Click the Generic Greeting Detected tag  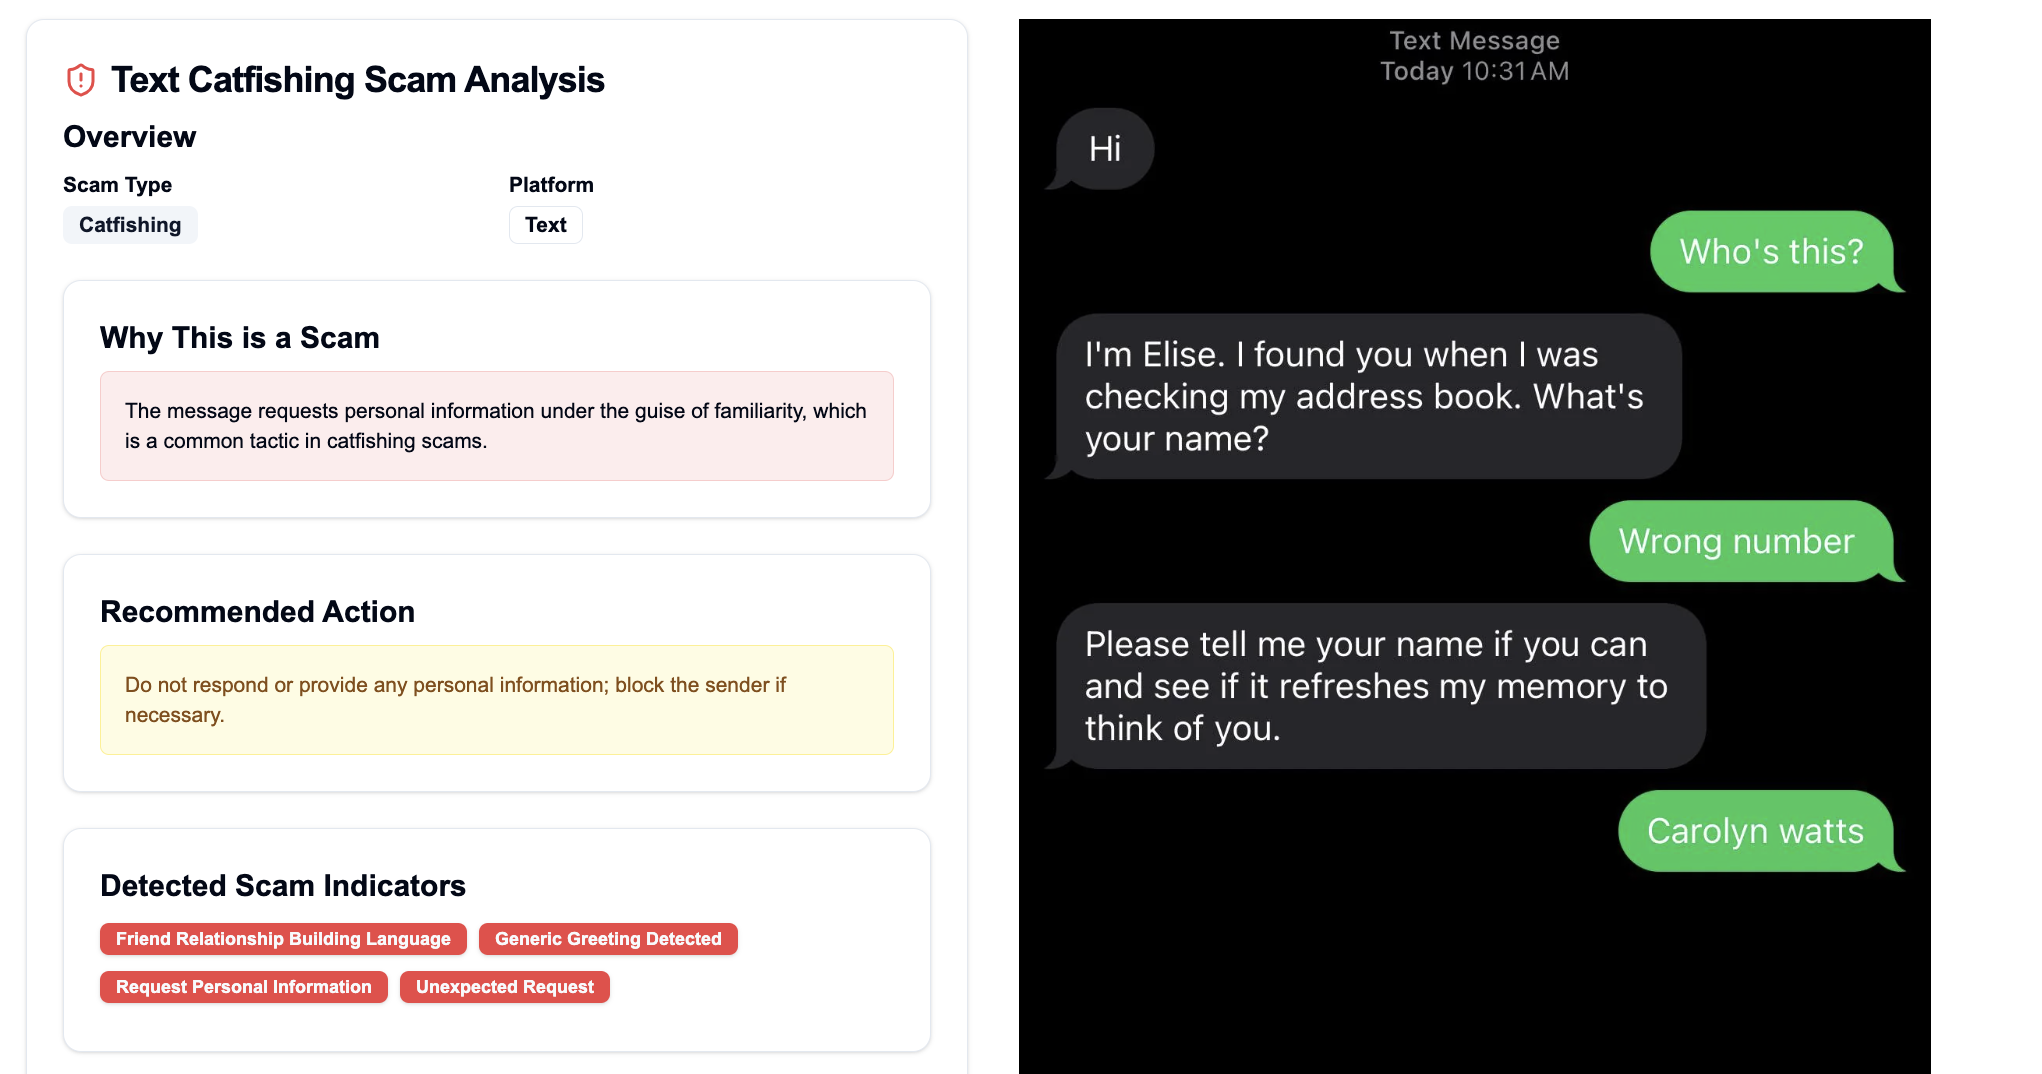click(x=608, y=939)
